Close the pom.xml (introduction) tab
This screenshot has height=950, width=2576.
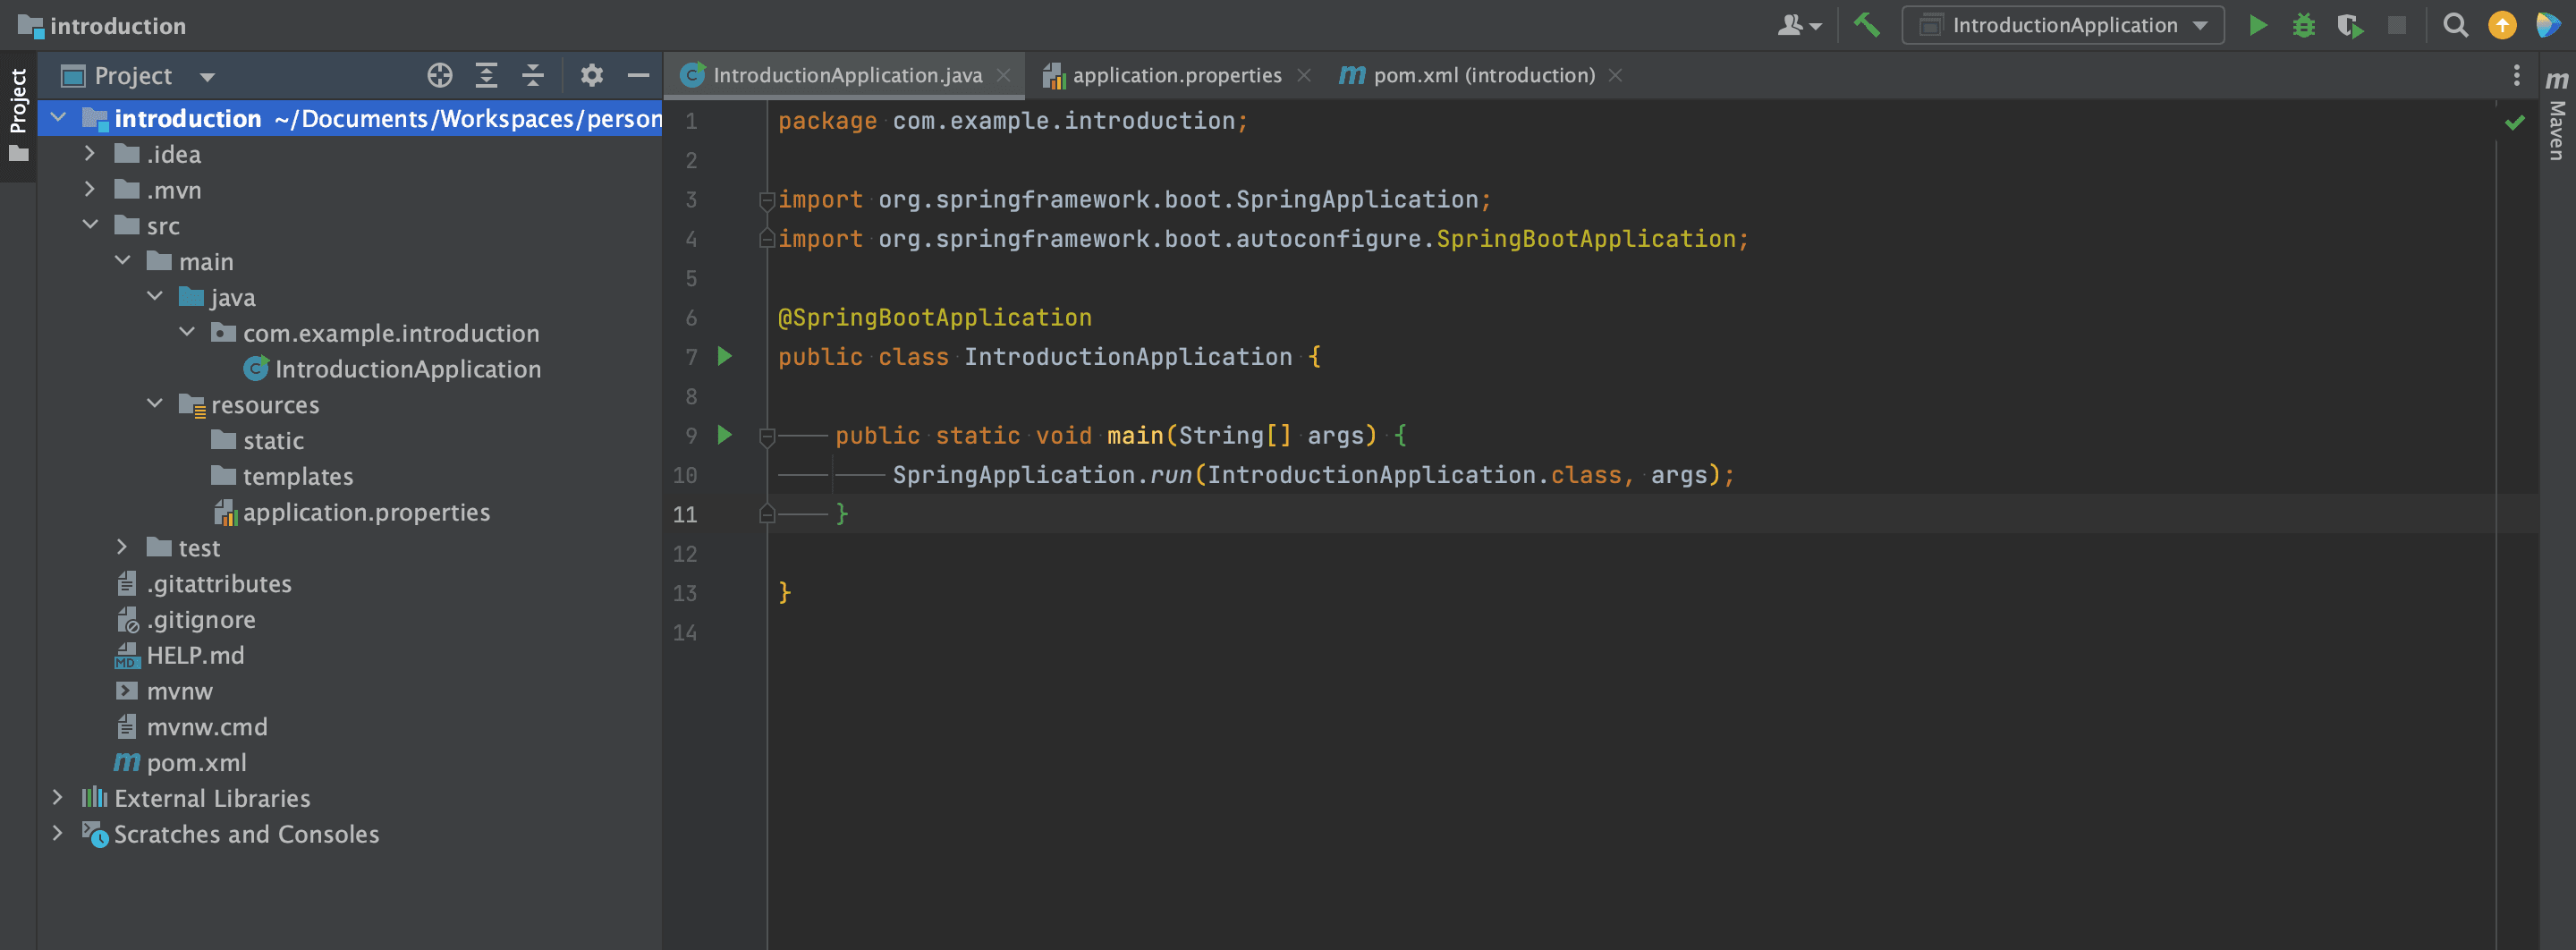(x=1615, y=76)
